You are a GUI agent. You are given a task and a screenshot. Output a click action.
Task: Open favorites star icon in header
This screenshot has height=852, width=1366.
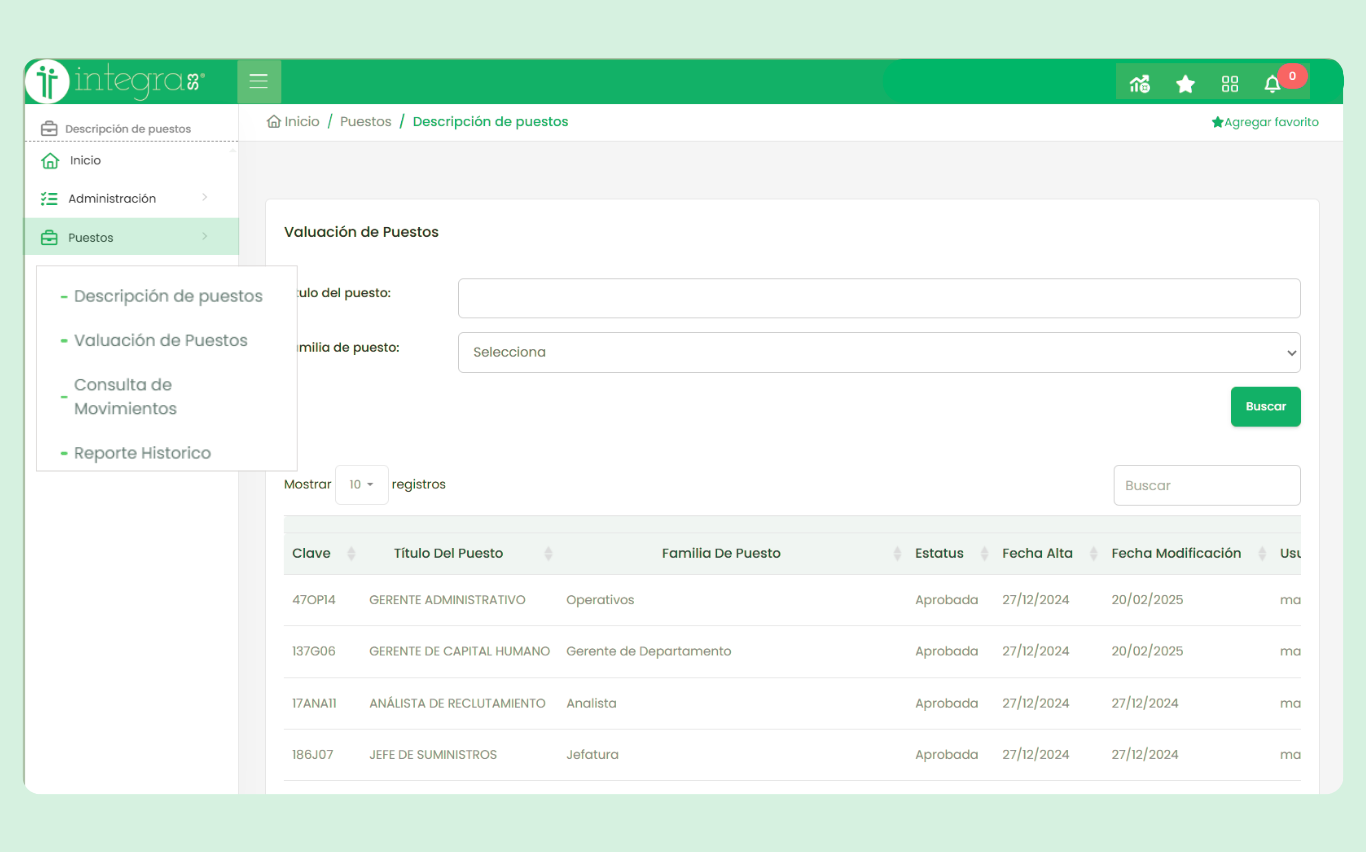(1185, 84)
